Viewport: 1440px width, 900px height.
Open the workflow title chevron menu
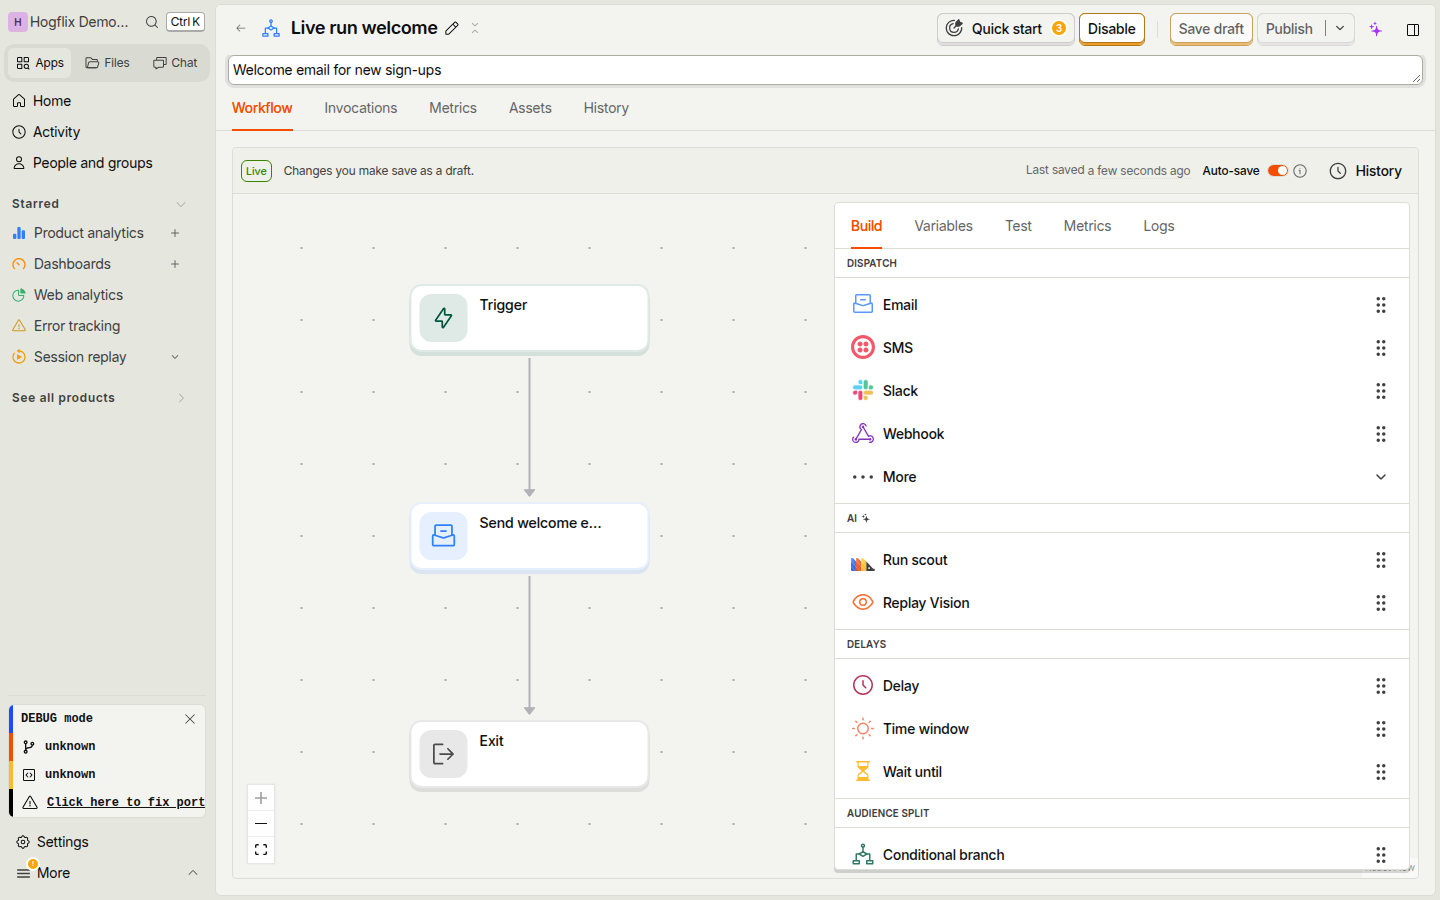pyautogui.click(x=475, y=29)
